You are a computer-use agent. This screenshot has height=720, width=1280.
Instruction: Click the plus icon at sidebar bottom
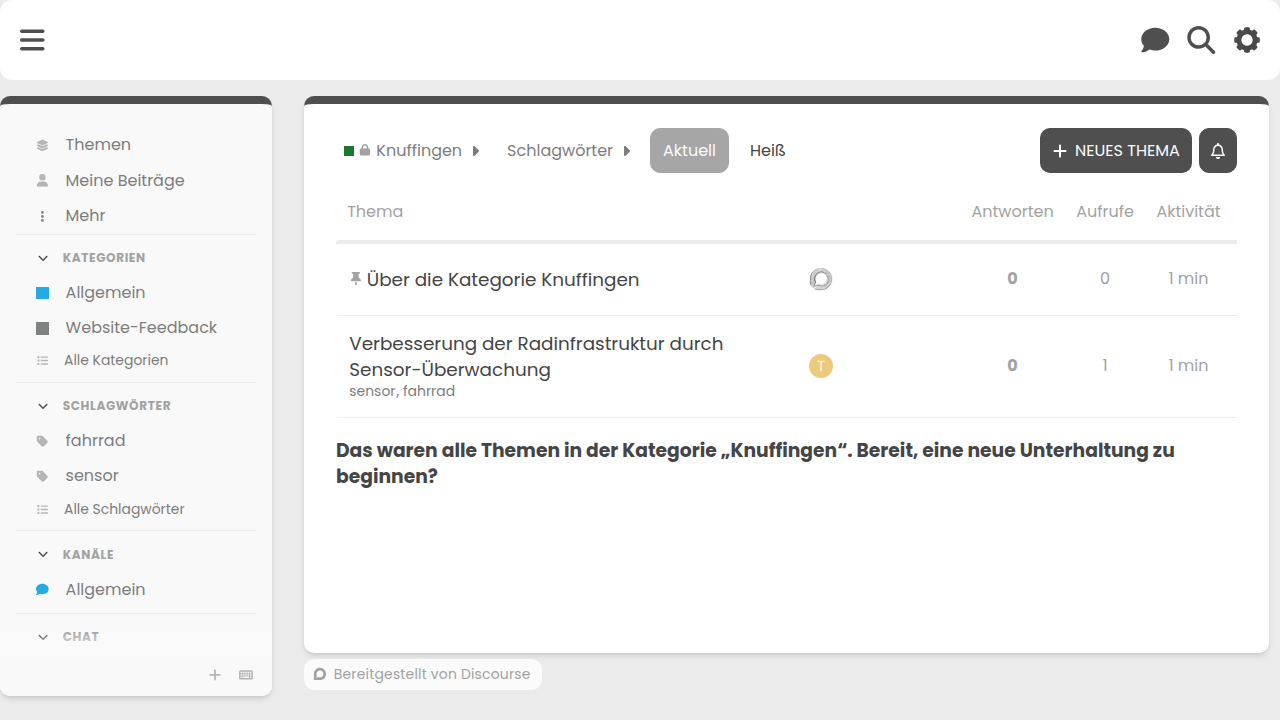coord(214,675)
